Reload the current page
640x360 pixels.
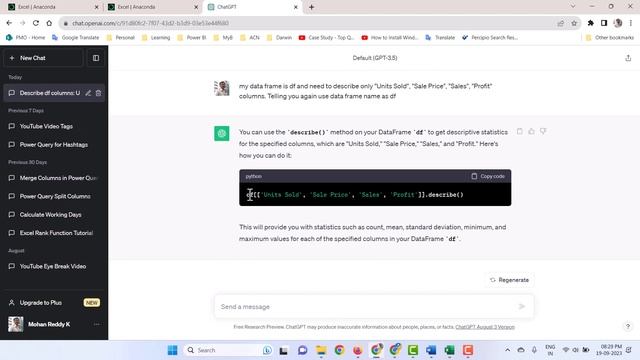[36, 23]
